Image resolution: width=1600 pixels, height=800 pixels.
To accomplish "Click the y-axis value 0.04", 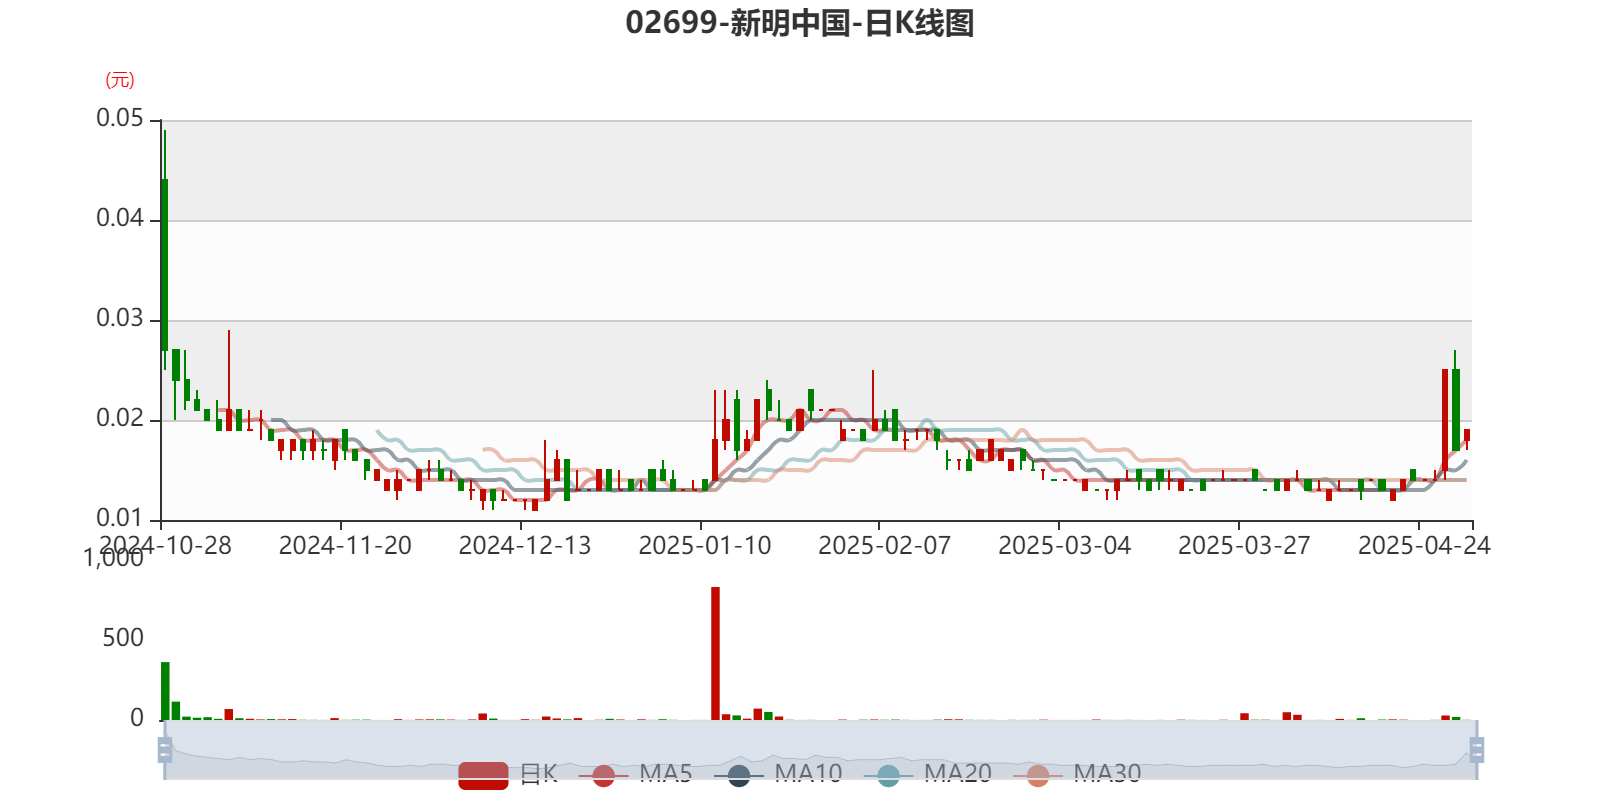I will click(120, 219).
